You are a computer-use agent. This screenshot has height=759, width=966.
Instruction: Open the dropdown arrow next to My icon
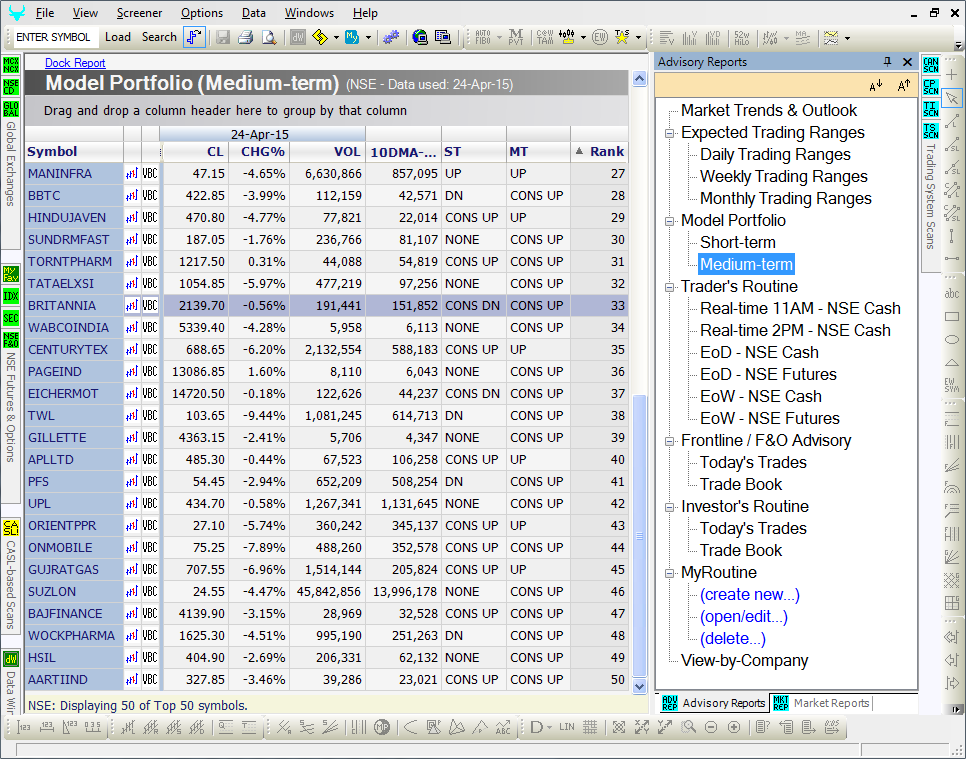click(x=368, y=38)
